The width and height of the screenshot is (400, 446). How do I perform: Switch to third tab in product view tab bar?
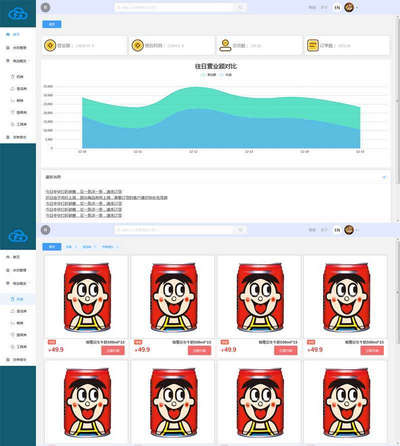coord(88,247)
